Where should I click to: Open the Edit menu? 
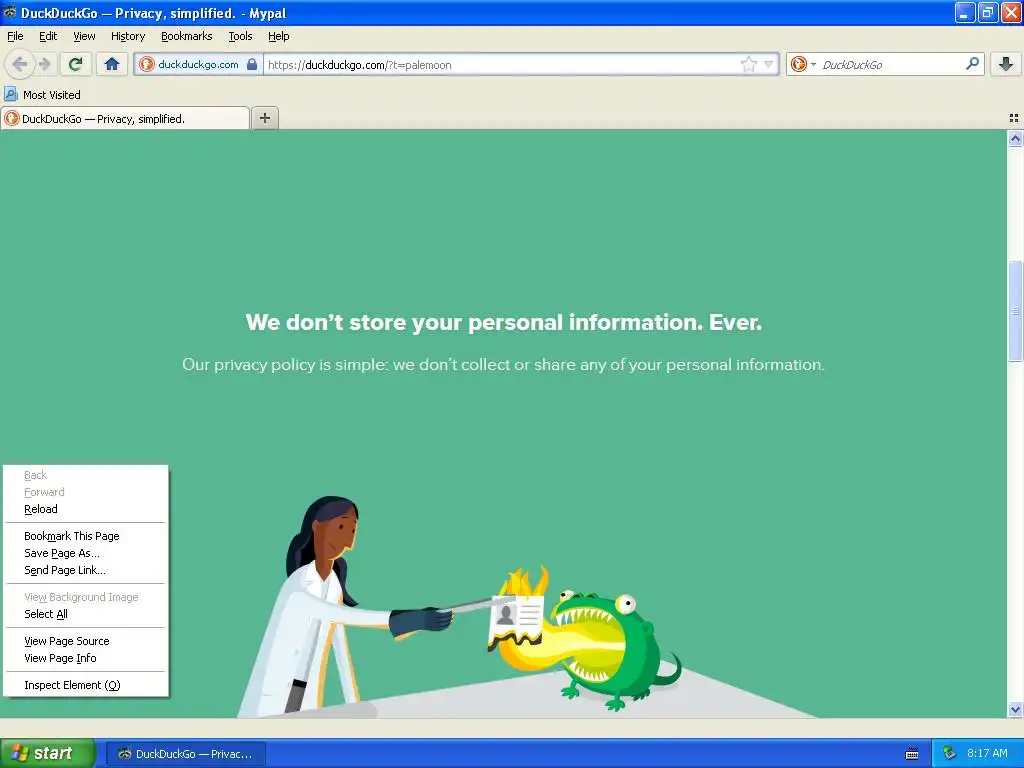click(48, 36)
